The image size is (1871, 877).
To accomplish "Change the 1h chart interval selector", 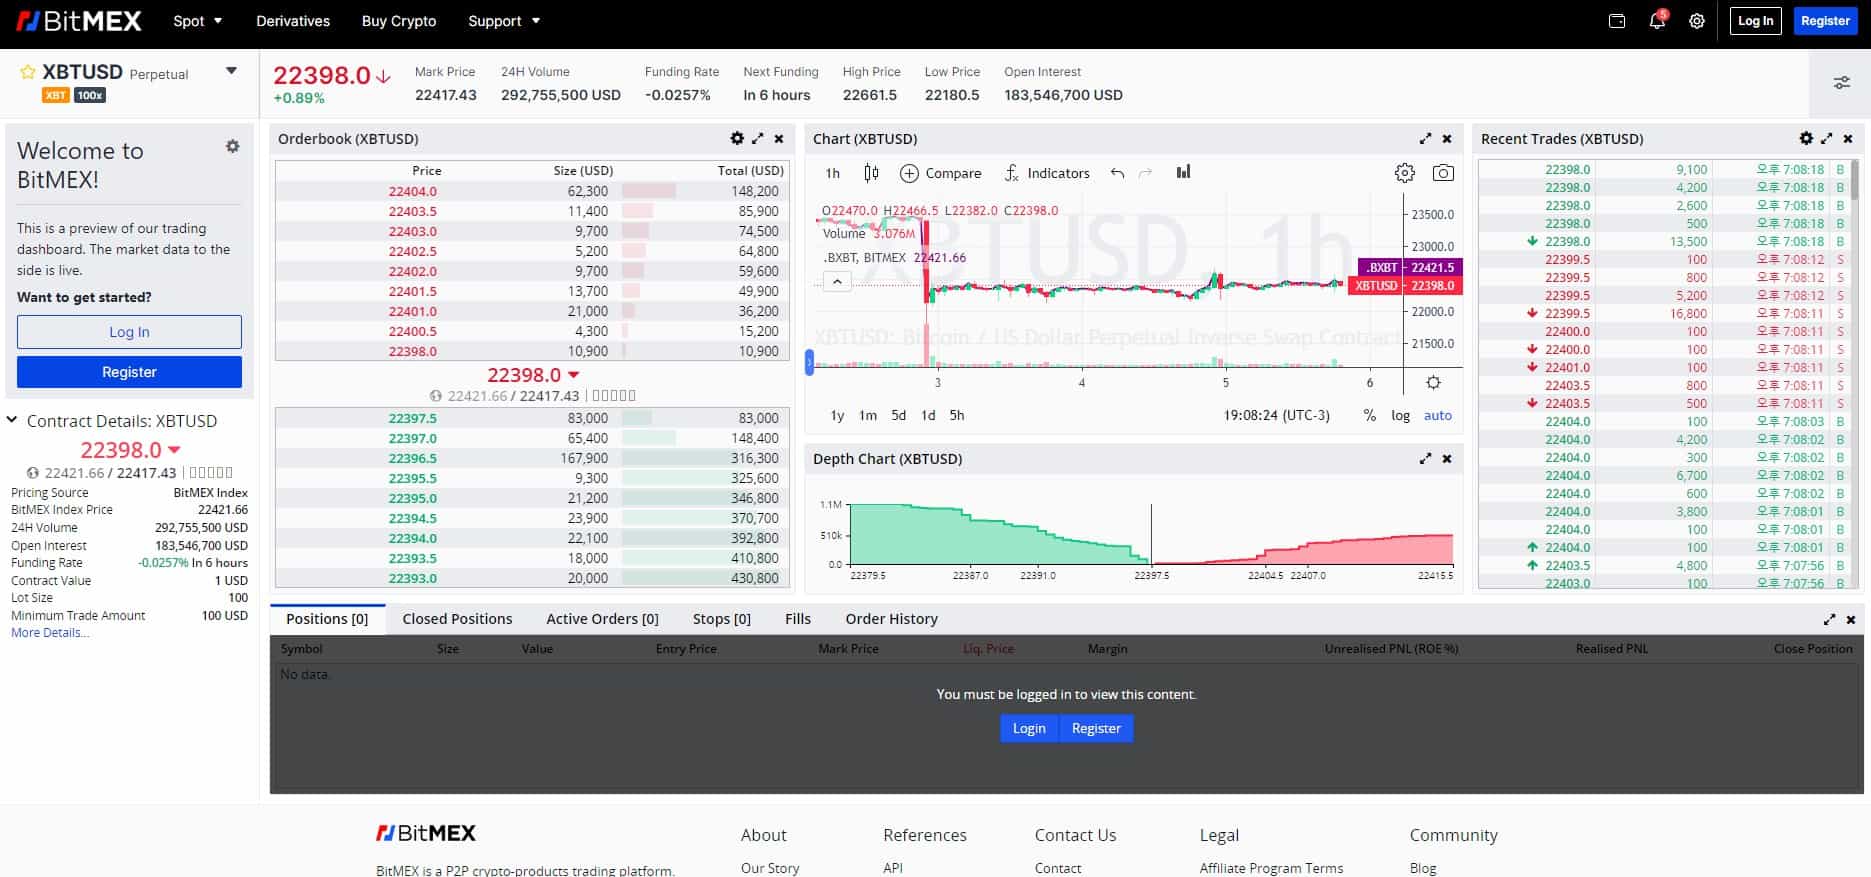I will [x=833, y=173].
